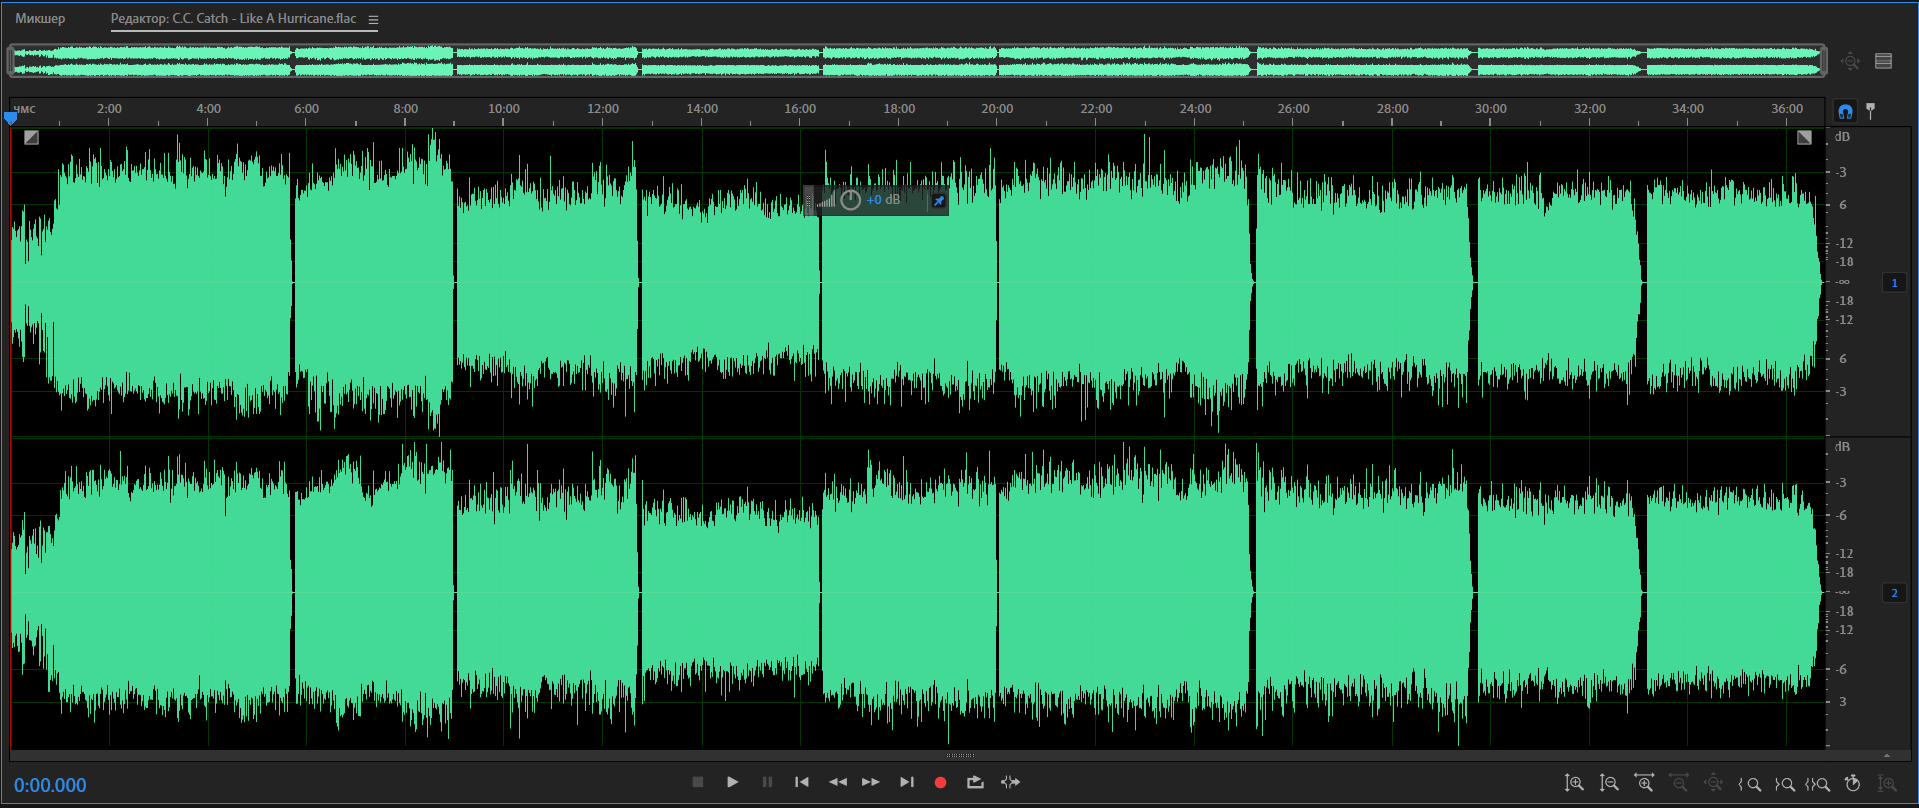Pin the HUD gain control

pyautogui.click(x=938, y=201)
